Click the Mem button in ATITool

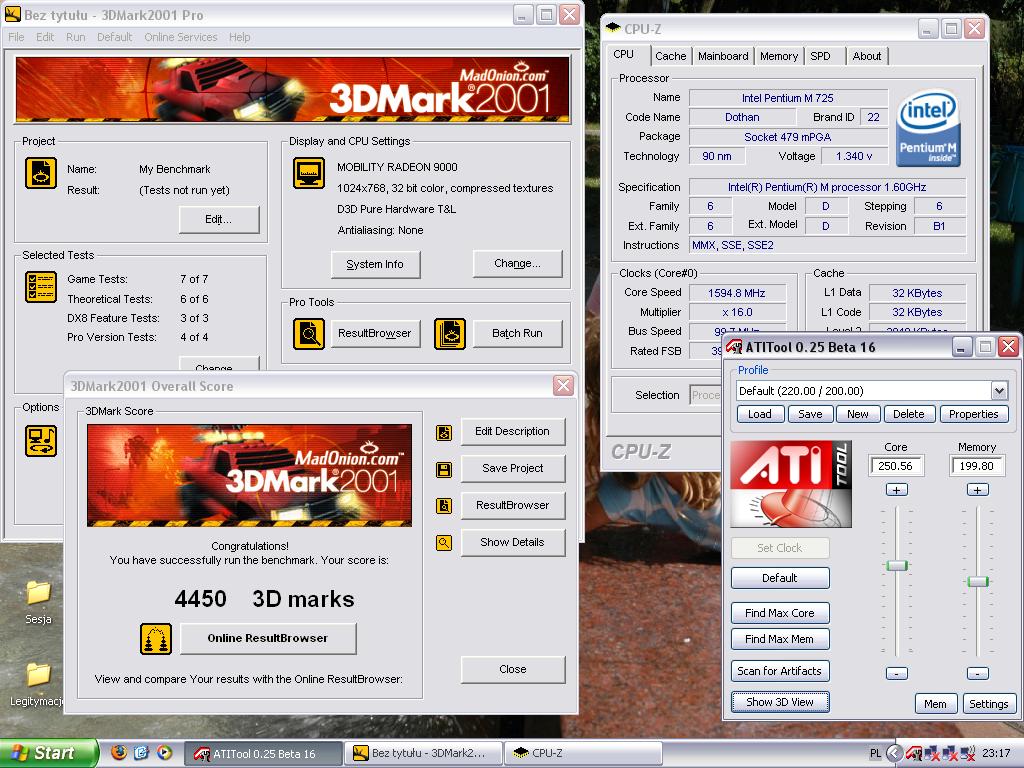(935, 704)
